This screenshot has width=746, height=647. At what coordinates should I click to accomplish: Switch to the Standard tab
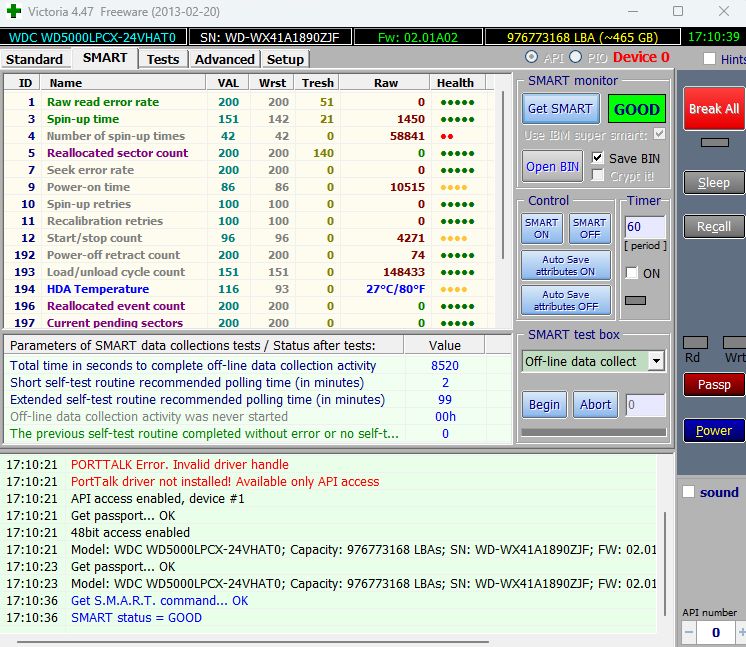pos(34,59)
